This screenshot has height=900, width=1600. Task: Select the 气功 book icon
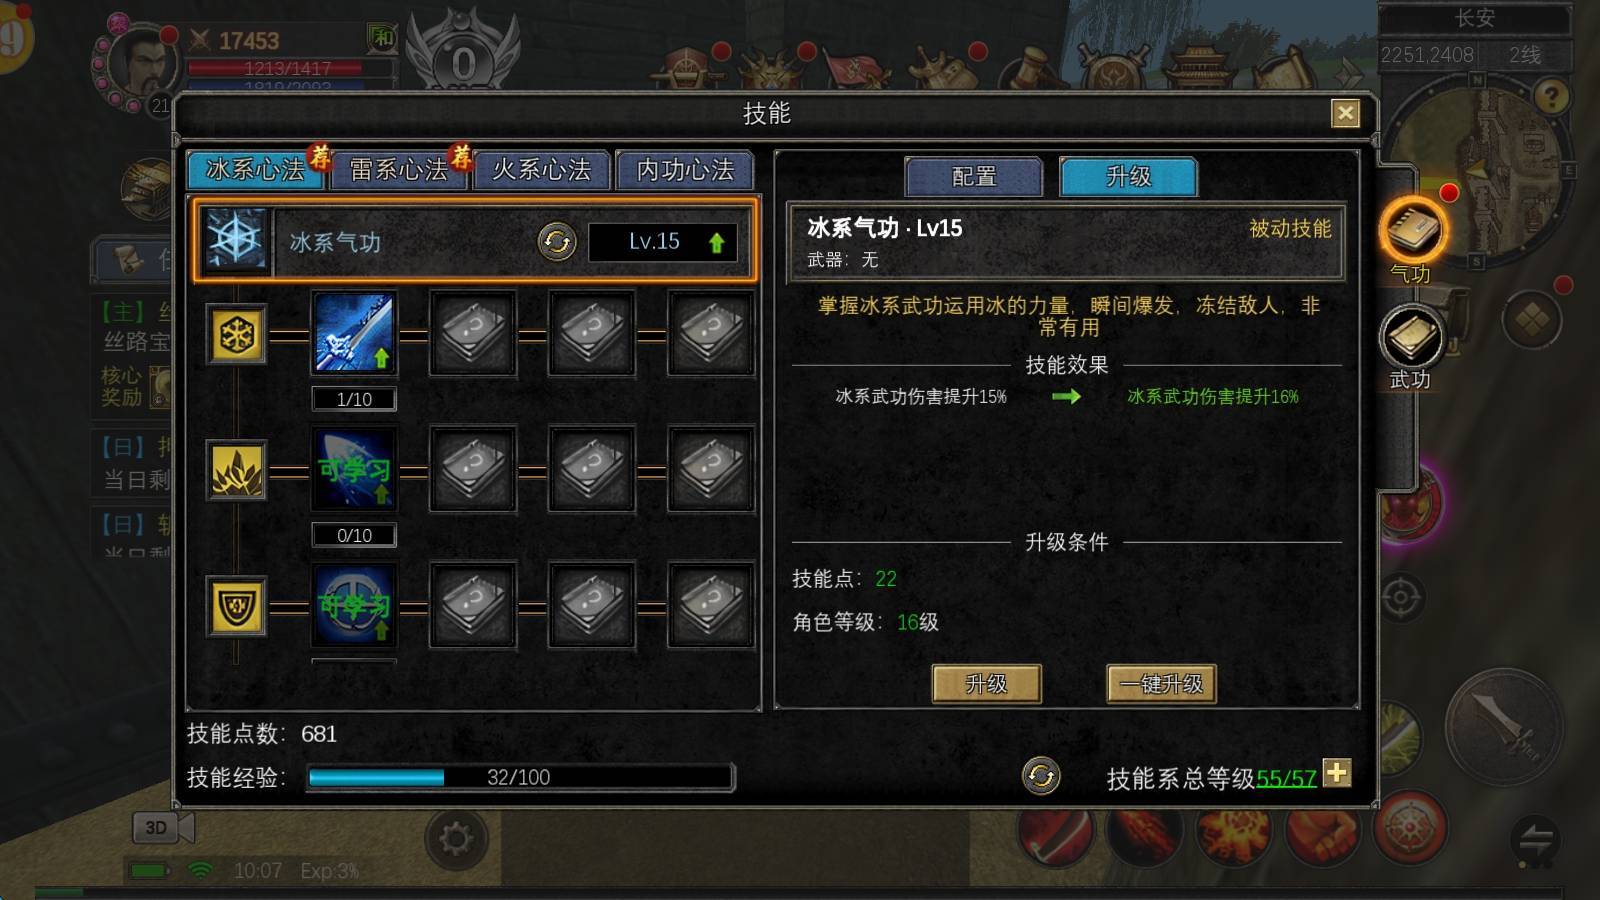point(1411,232)
